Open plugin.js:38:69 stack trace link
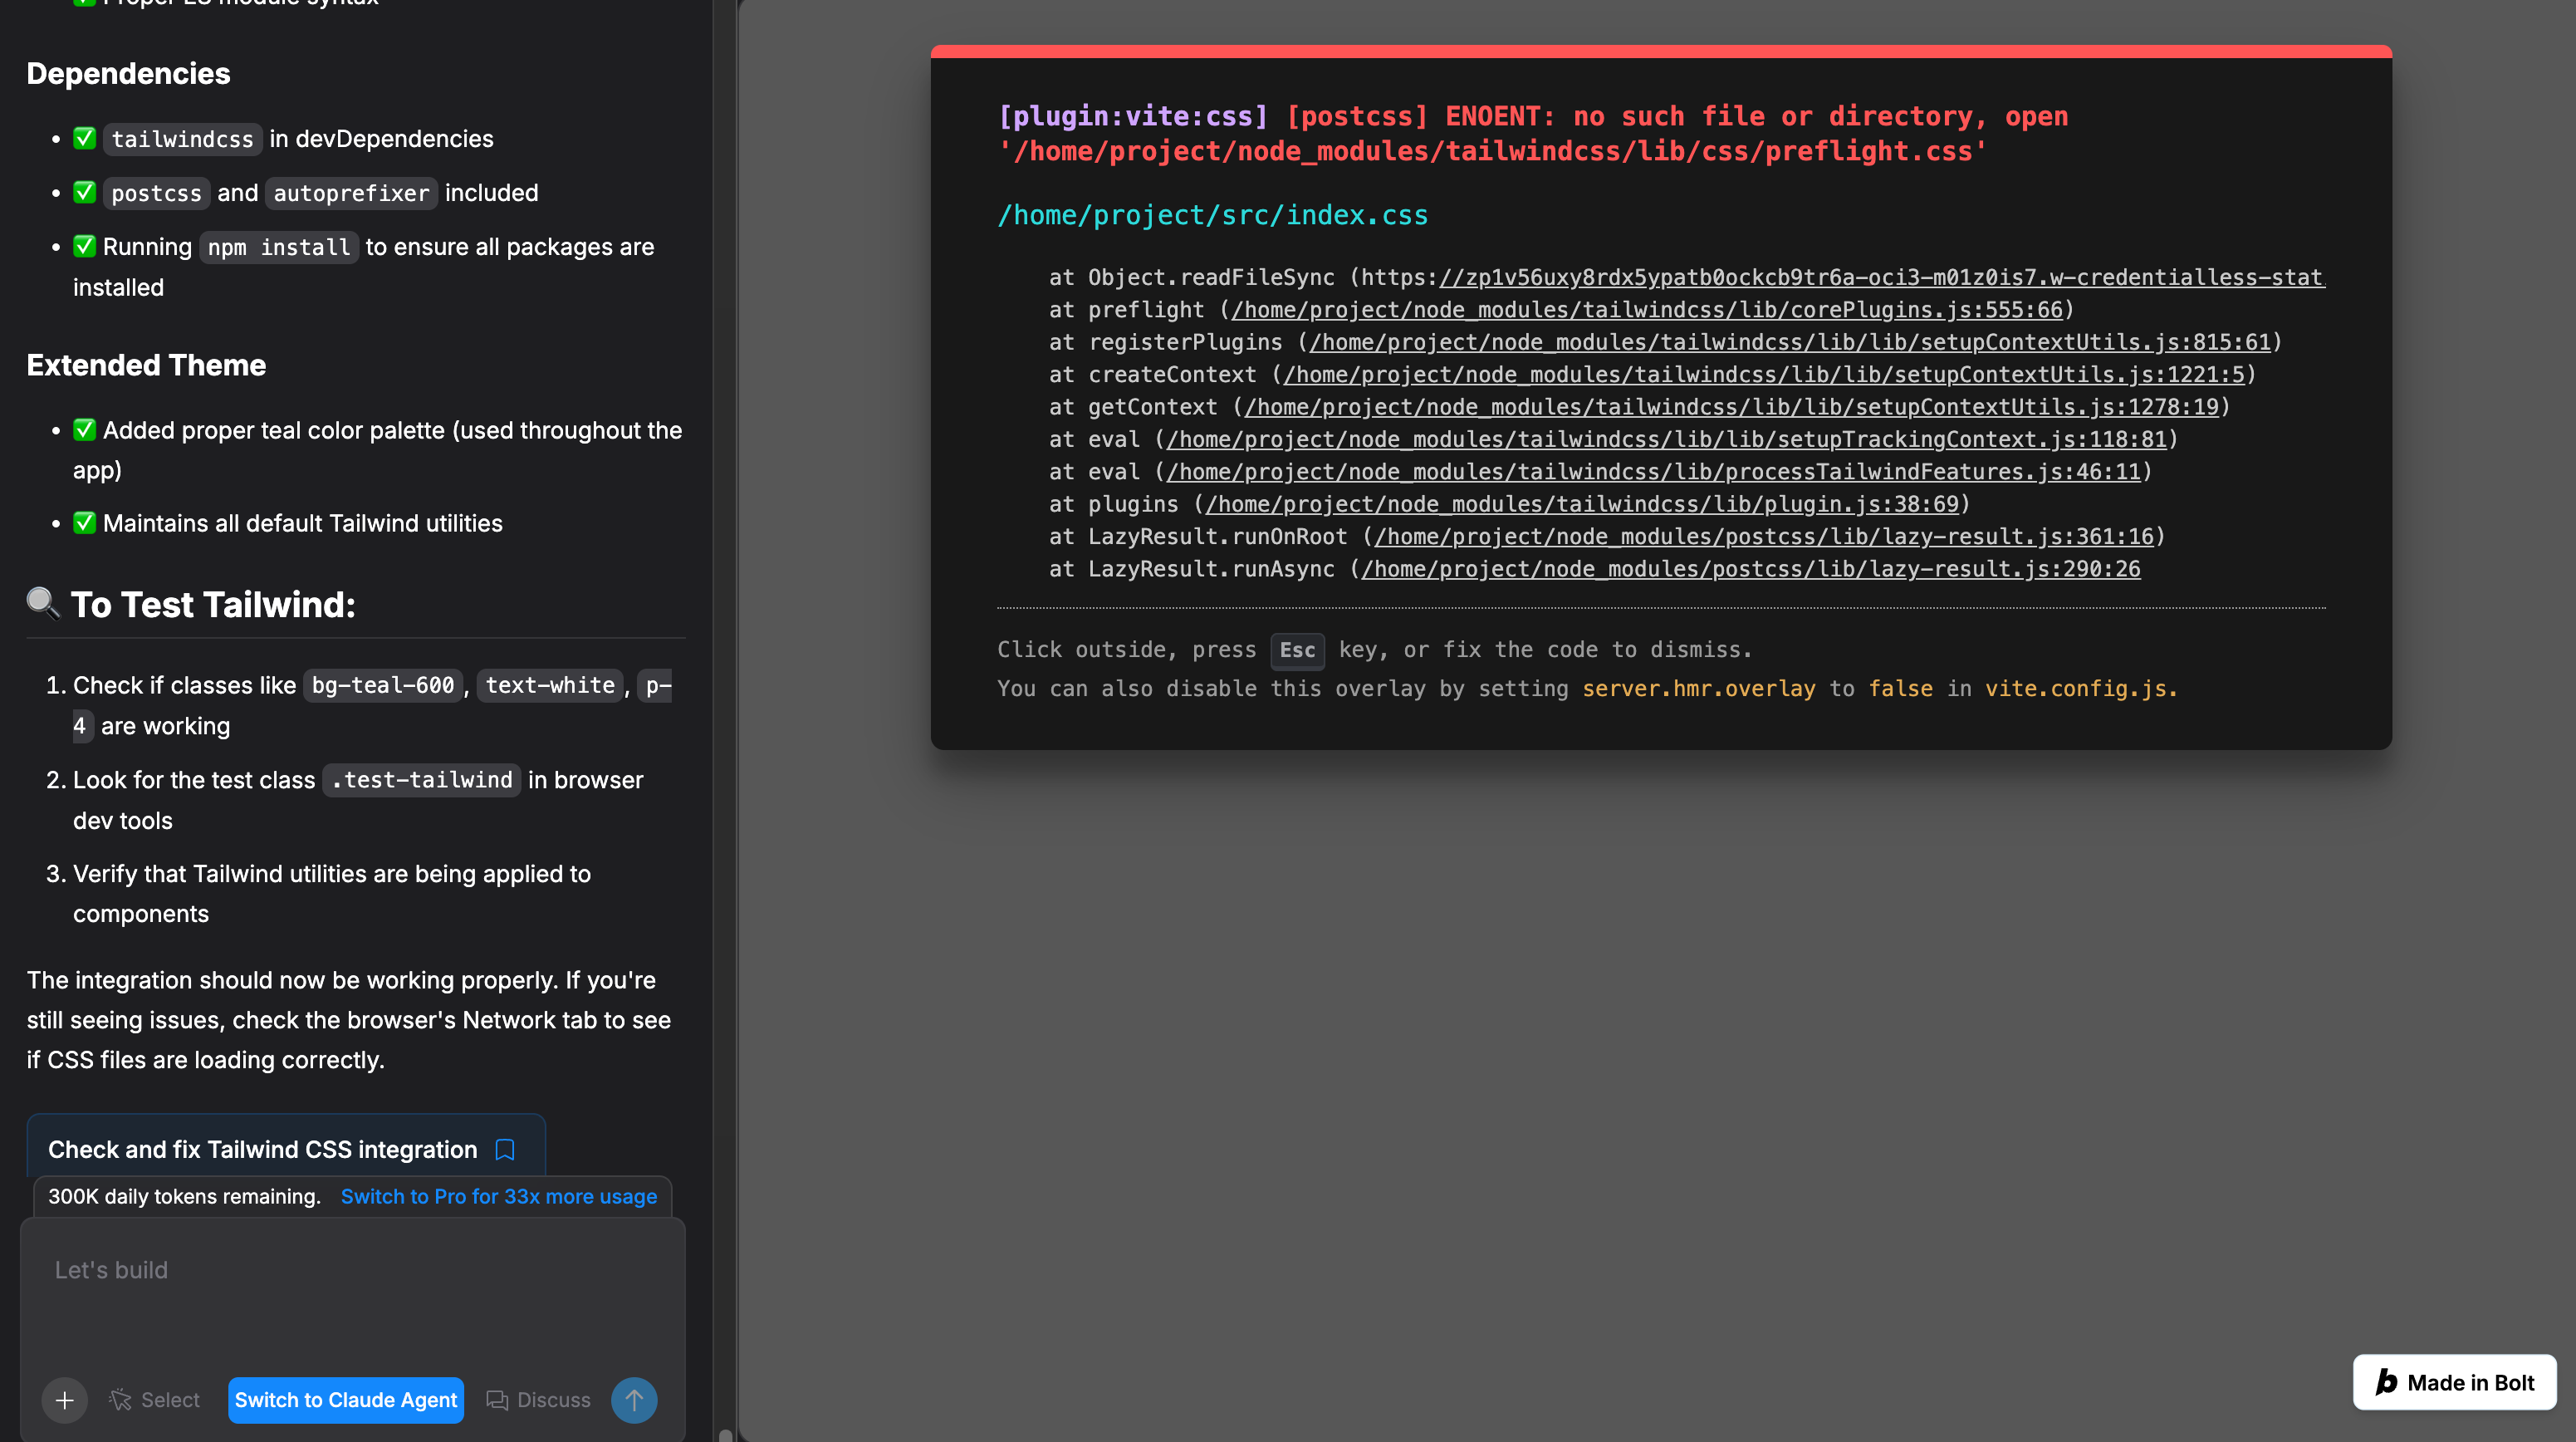 tap(1581, 504)
